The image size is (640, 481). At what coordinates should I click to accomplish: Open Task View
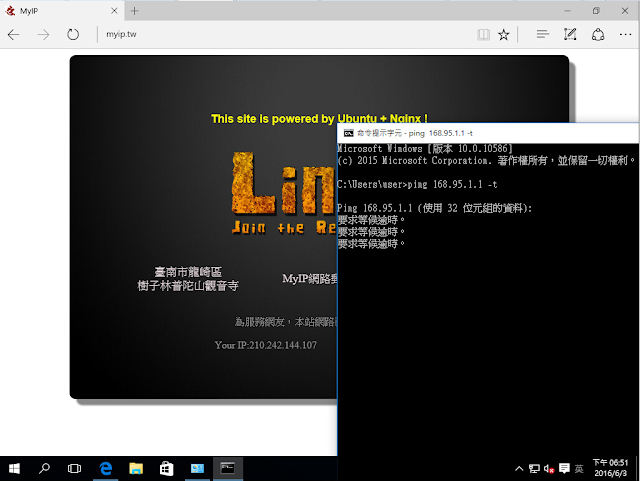pos(74,468)
